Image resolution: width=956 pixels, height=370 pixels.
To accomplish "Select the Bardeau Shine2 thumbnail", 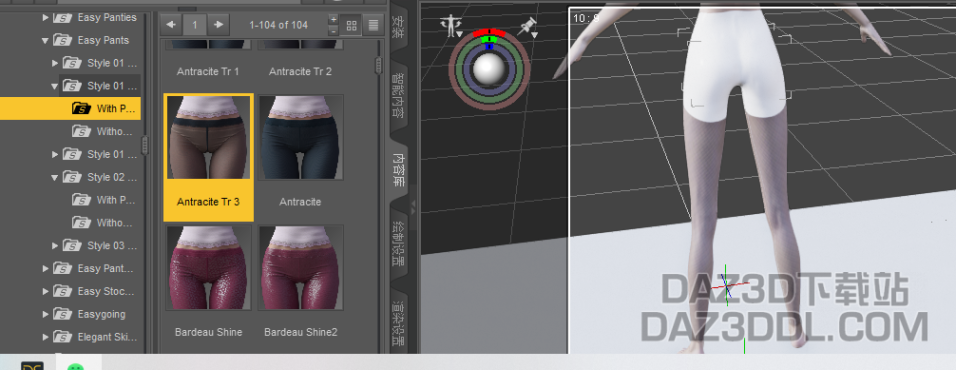I will (301, 268).
